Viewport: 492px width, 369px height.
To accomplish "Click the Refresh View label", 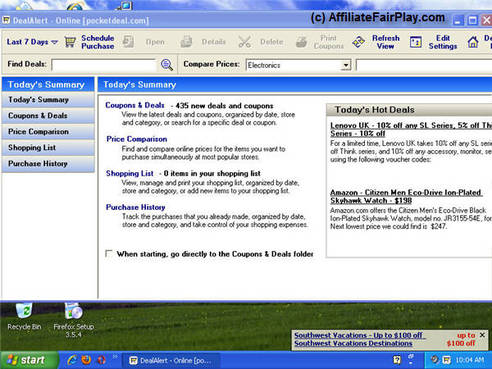I will click(386, 42).
